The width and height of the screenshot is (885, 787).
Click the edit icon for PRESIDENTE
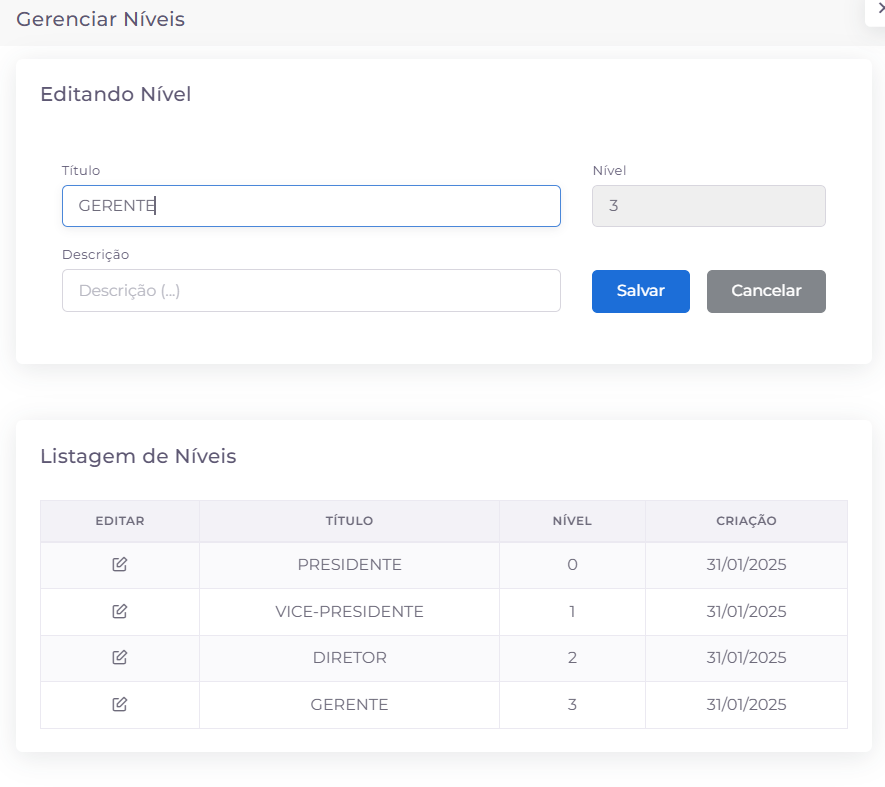(x=120, y=565)
